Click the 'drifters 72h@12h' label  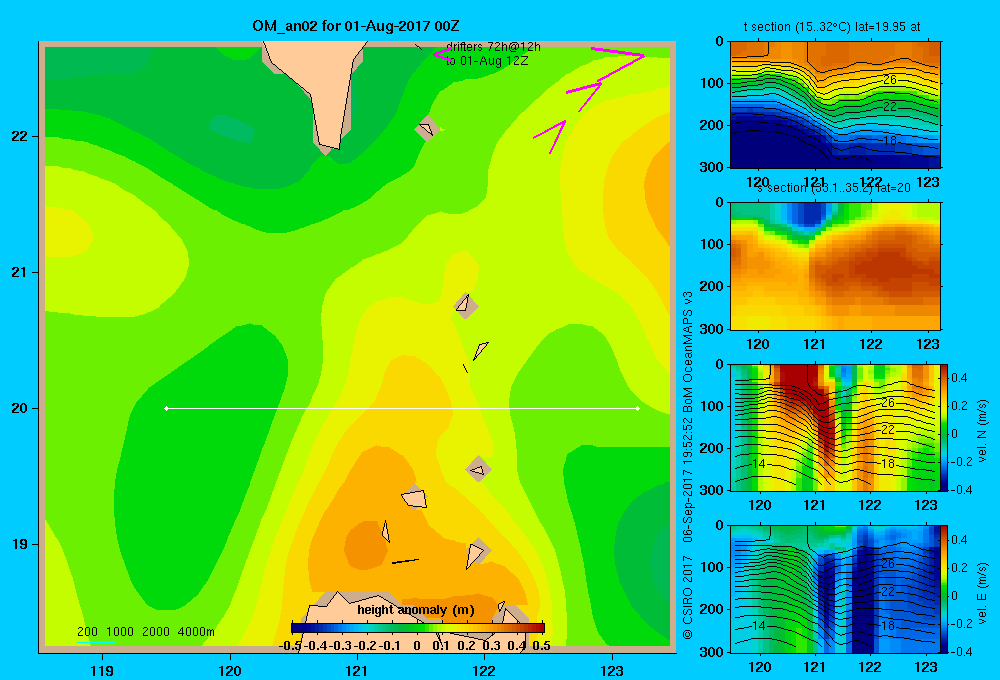click(493, 47)
